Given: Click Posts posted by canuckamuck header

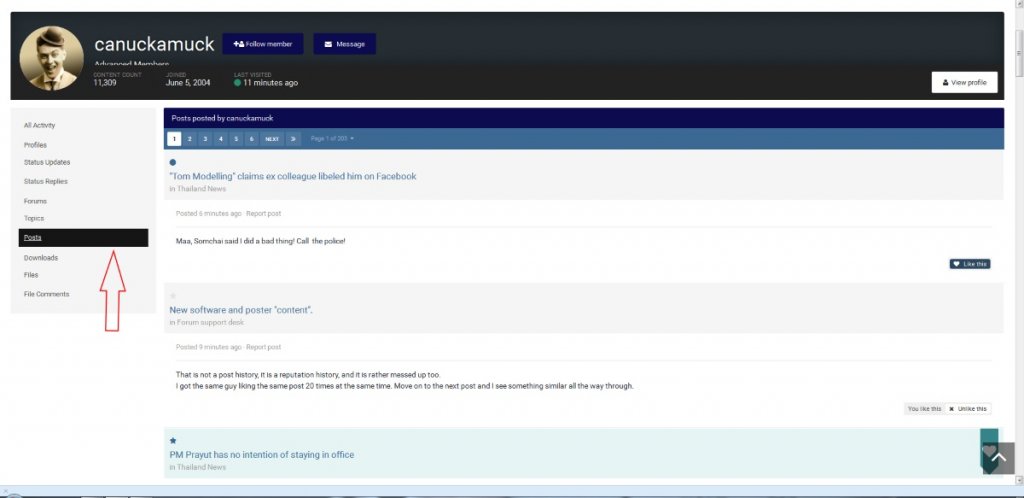Looking at the screenshot, I should tap(222, 118).
